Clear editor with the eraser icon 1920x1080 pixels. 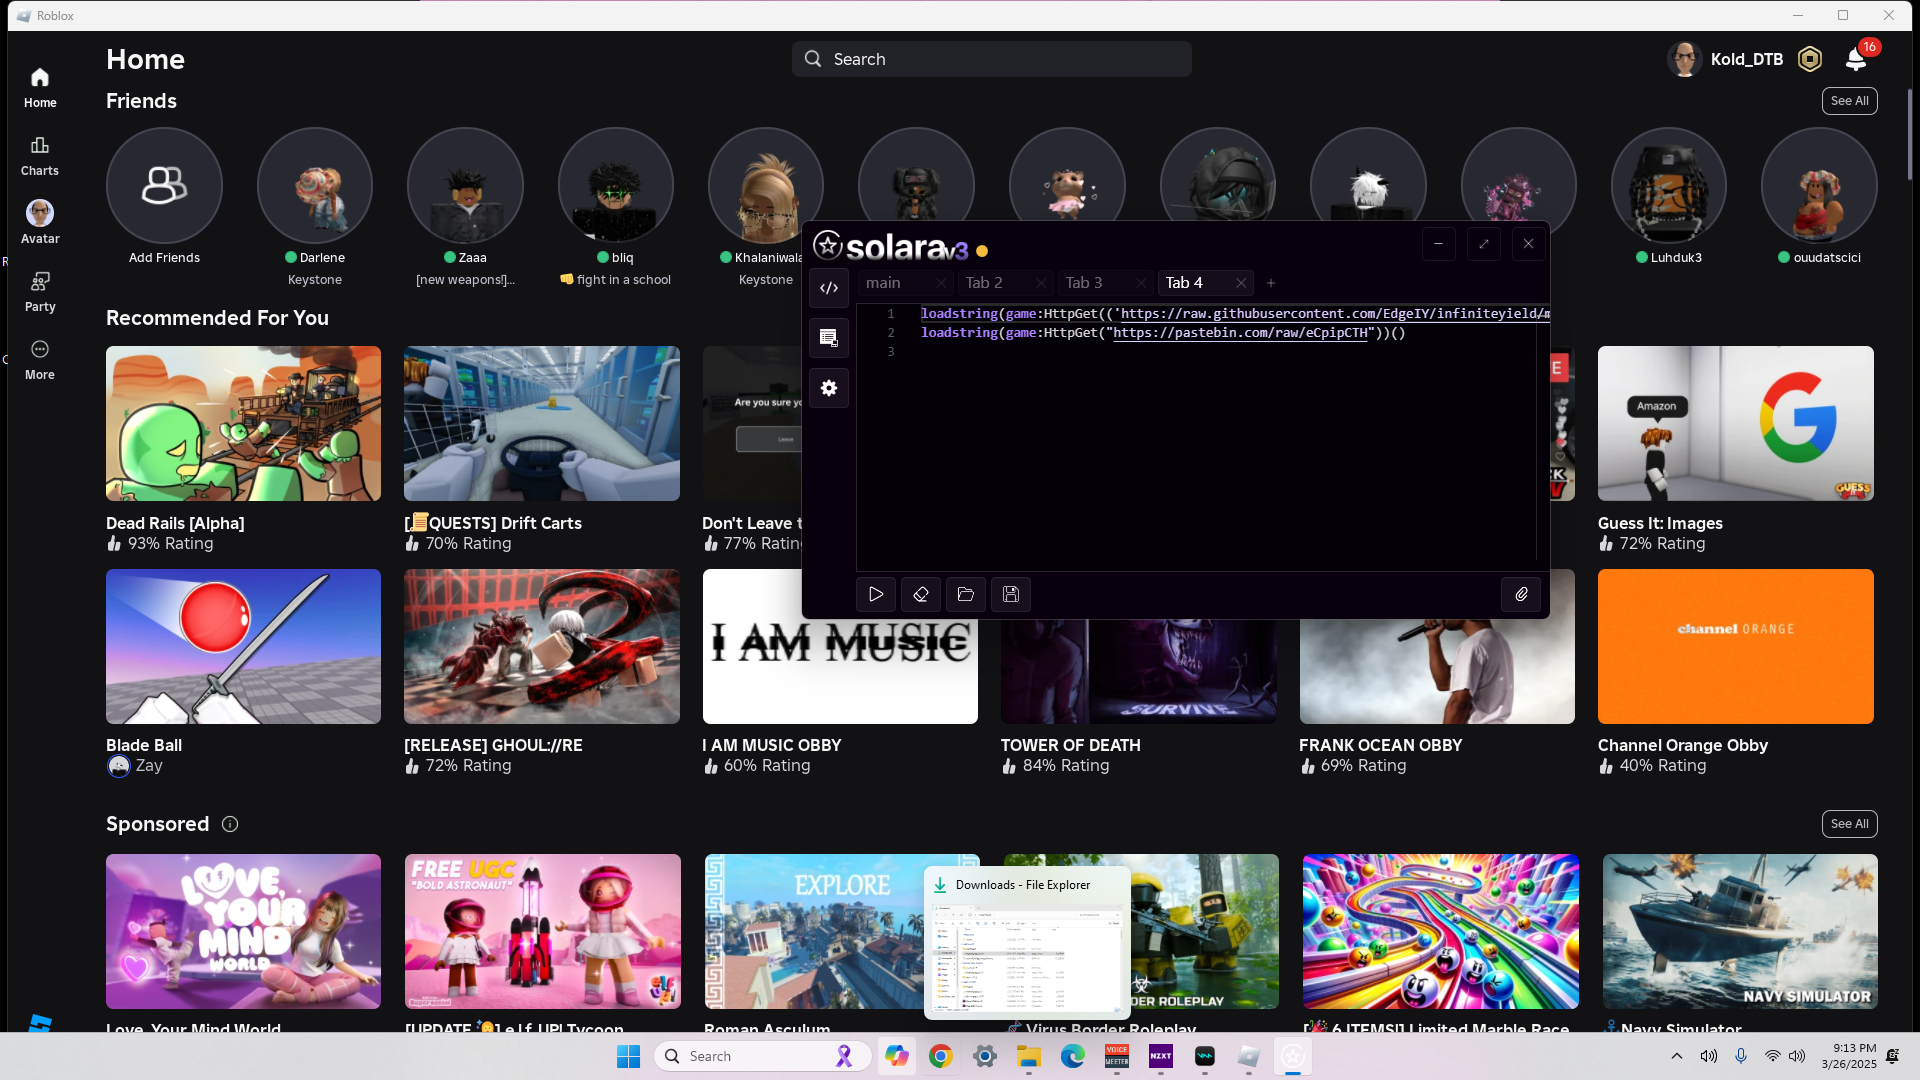[x=921, y=595]
